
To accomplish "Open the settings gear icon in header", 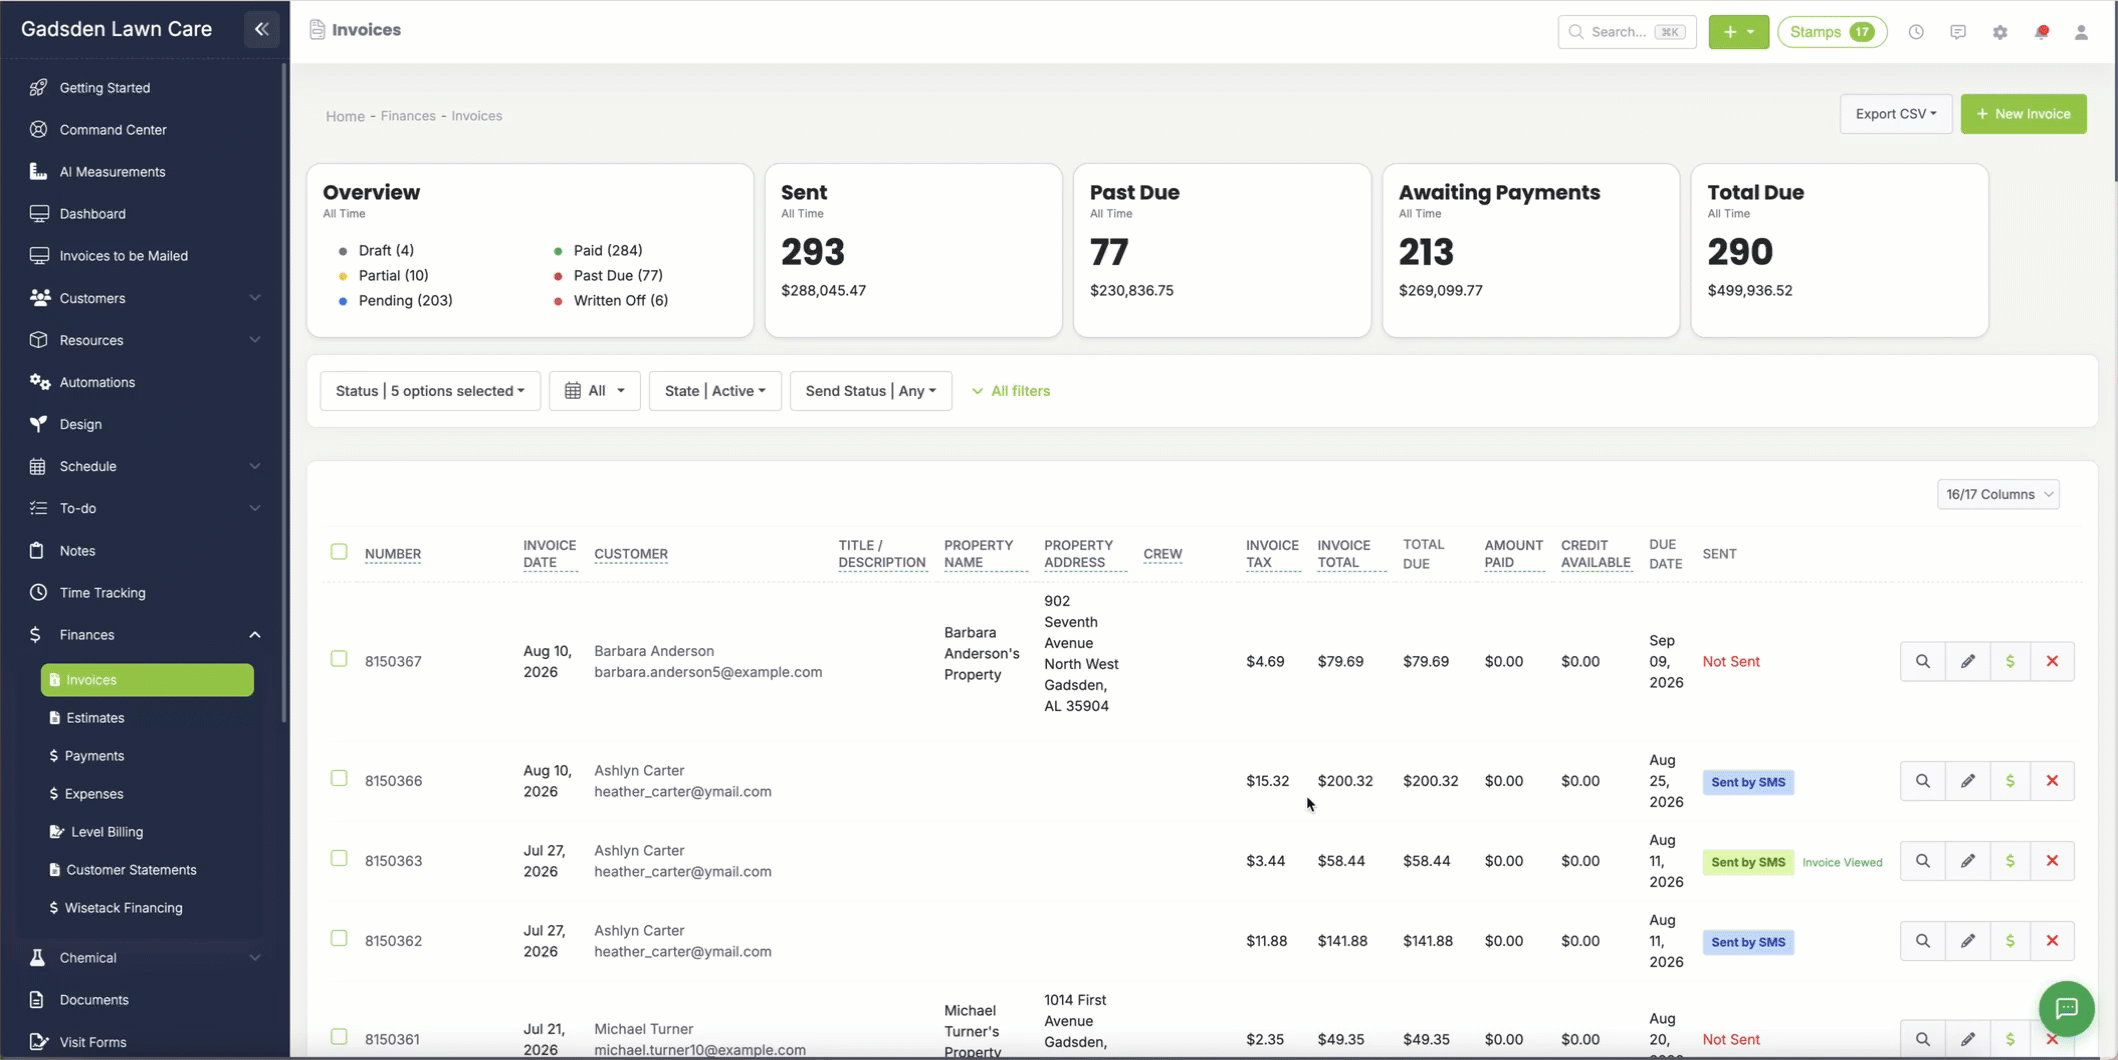I will tap(1999, 32).
